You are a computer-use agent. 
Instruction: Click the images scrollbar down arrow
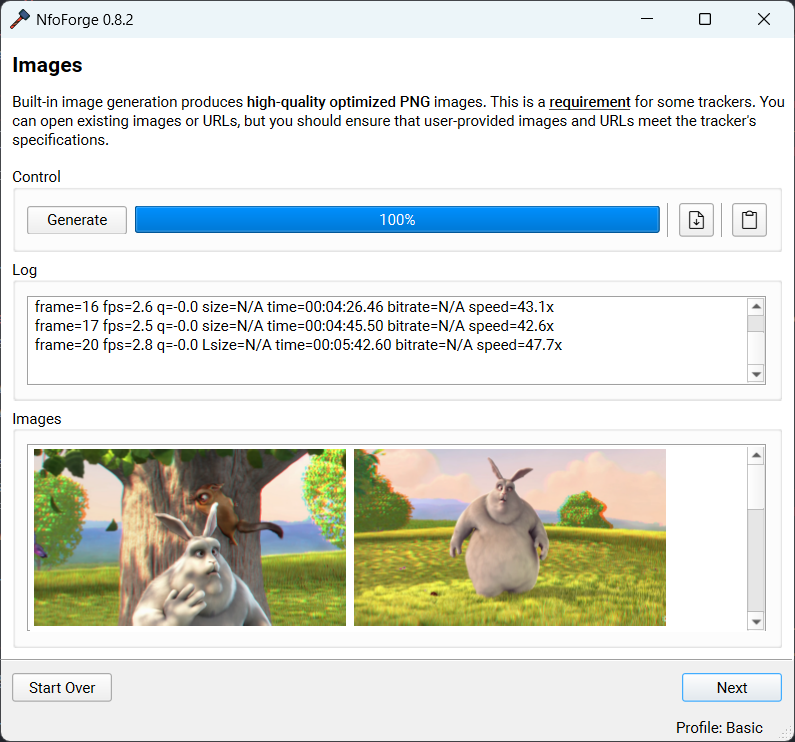point(756,621)
